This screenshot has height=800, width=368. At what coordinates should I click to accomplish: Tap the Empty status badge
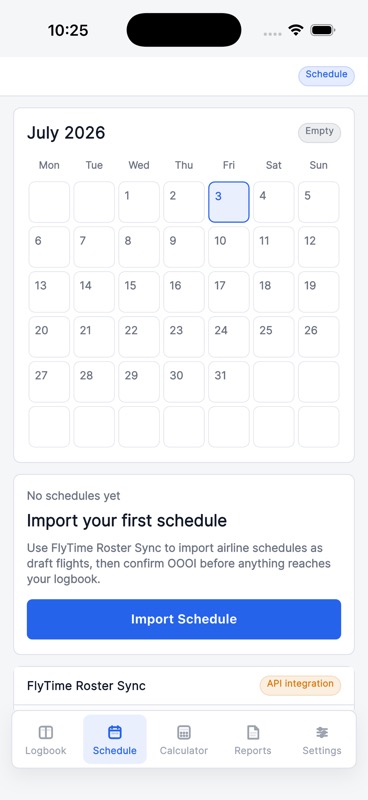pos(320,132)
